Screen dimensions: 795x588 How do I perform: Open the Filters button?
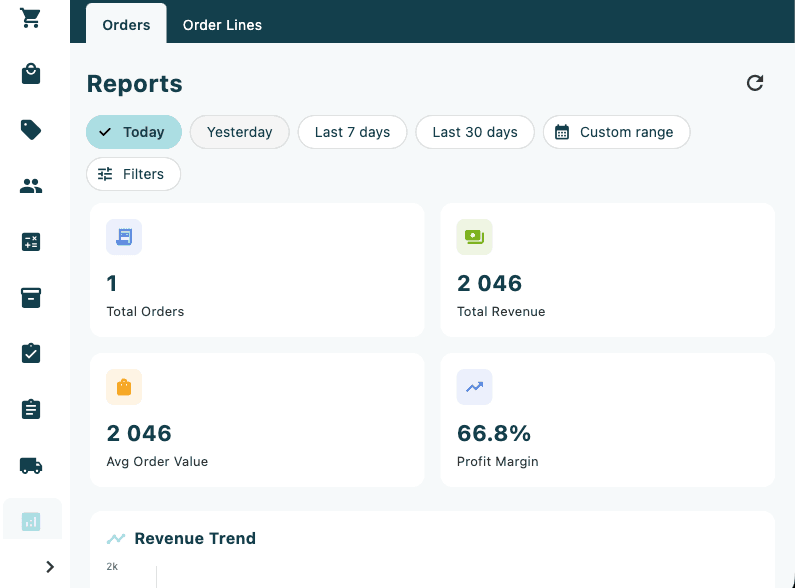(x=133, y=174)
